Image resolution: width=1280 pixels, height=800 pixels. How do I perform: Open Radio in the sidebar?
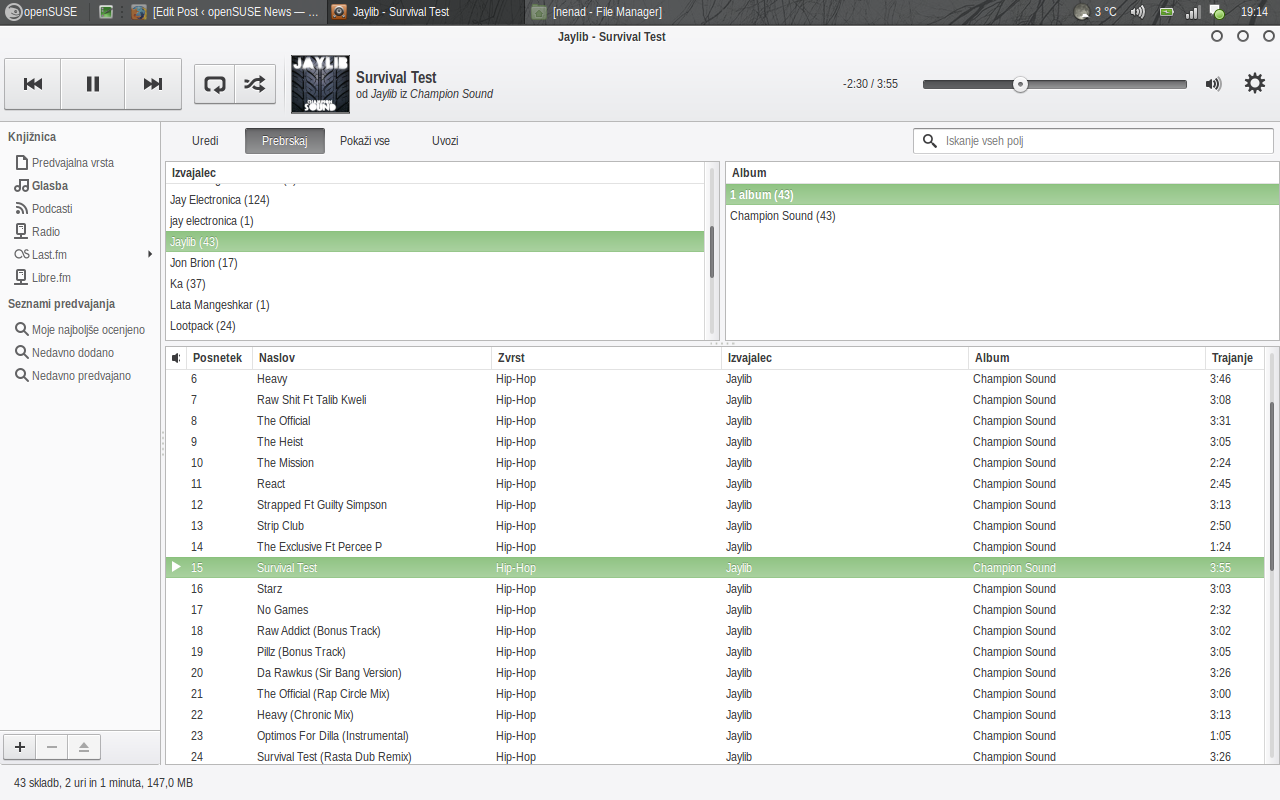click(x=45, y=232)
